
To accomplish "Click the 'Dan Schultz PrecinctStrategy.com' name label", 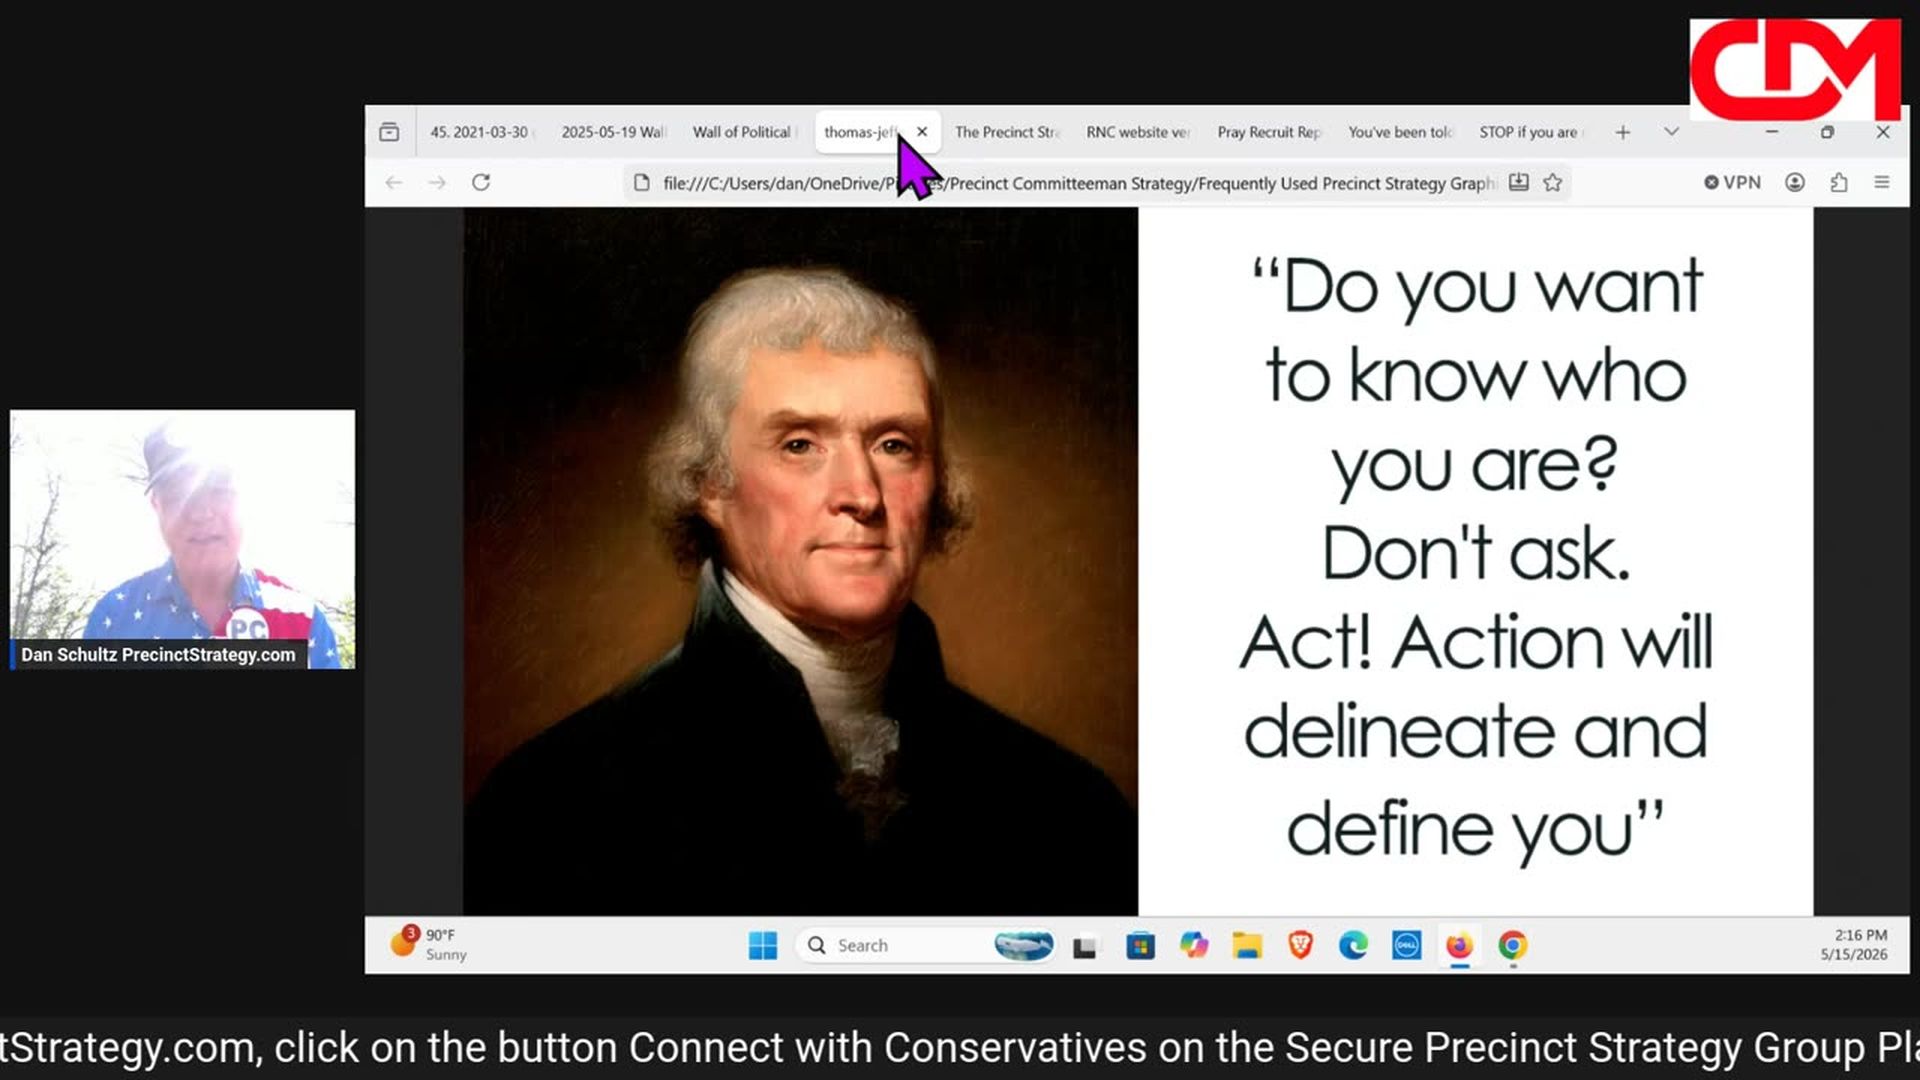I will (x=158, y=655).
